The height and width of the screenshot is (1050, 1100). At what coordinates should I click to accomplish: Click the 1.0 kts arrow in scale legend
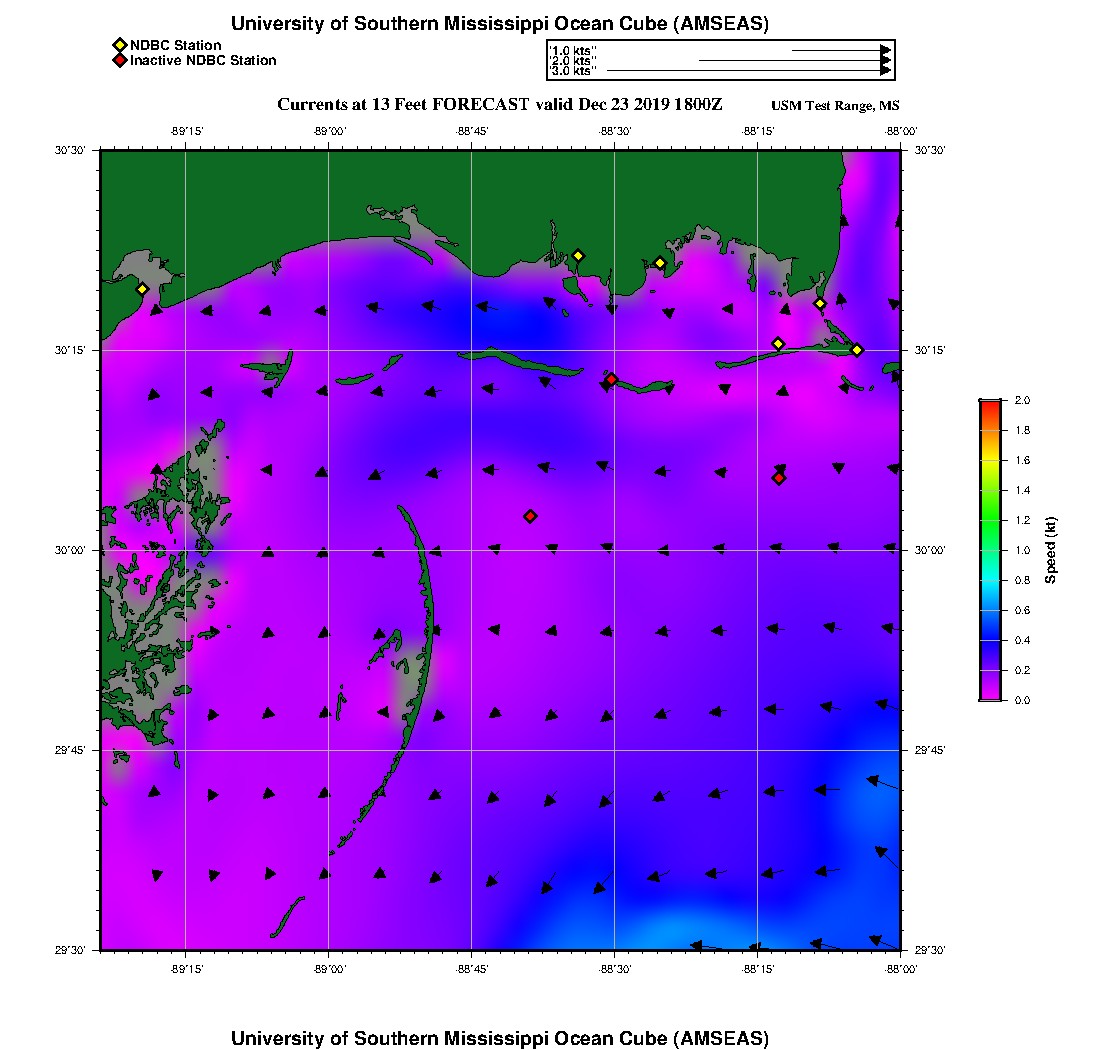[x=840, y=49]
